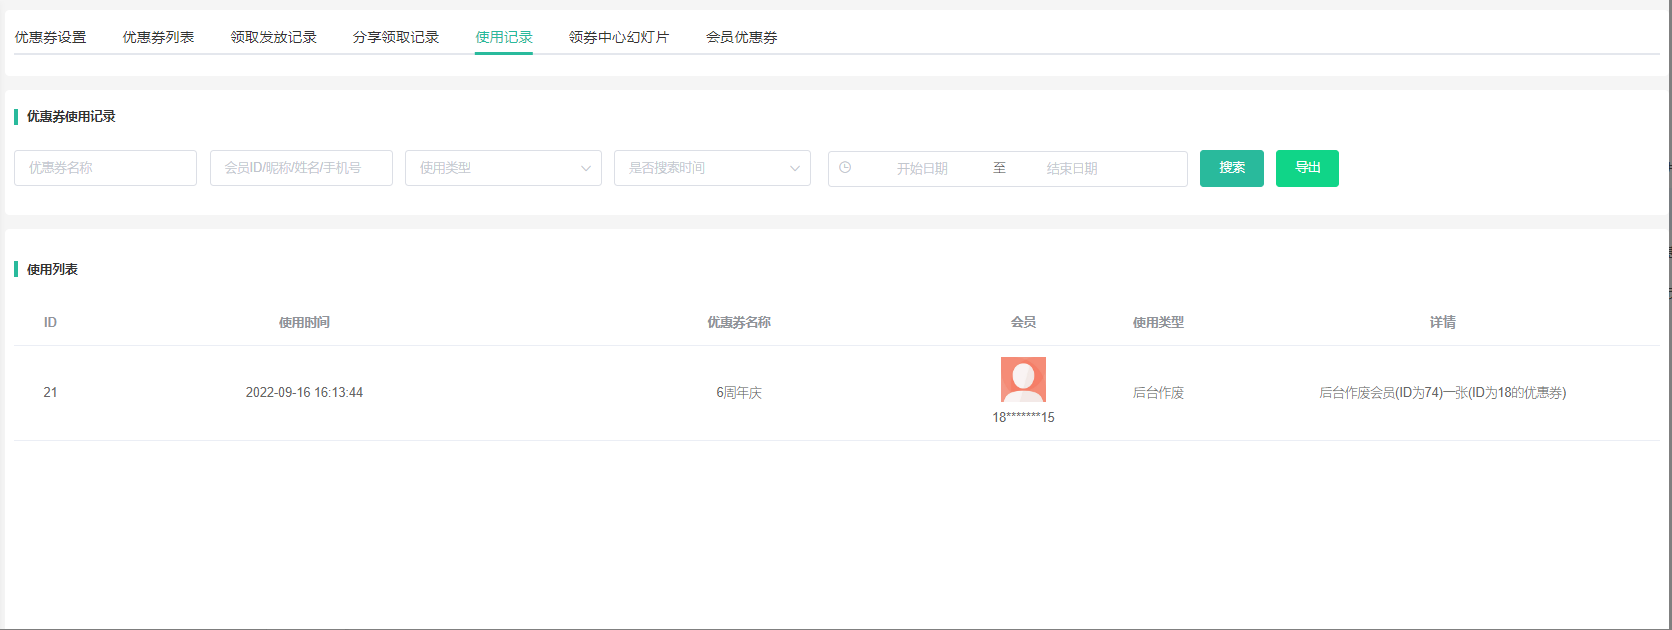Open the 是否搜索时间 dropdown
The image size is (1672, 630).
coord(712,168)
